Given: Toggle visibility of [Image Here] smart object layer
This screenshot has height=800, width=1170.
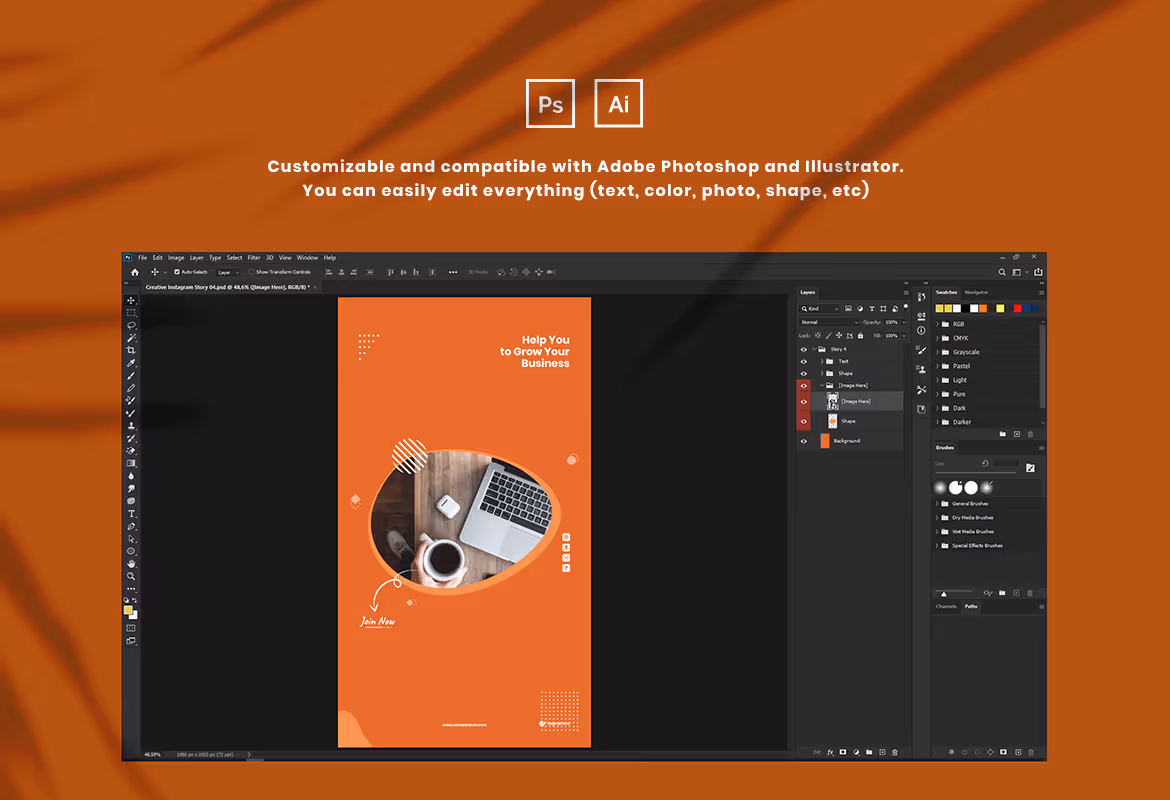Looking at the screenshot, I should click(x=804, y=401).
